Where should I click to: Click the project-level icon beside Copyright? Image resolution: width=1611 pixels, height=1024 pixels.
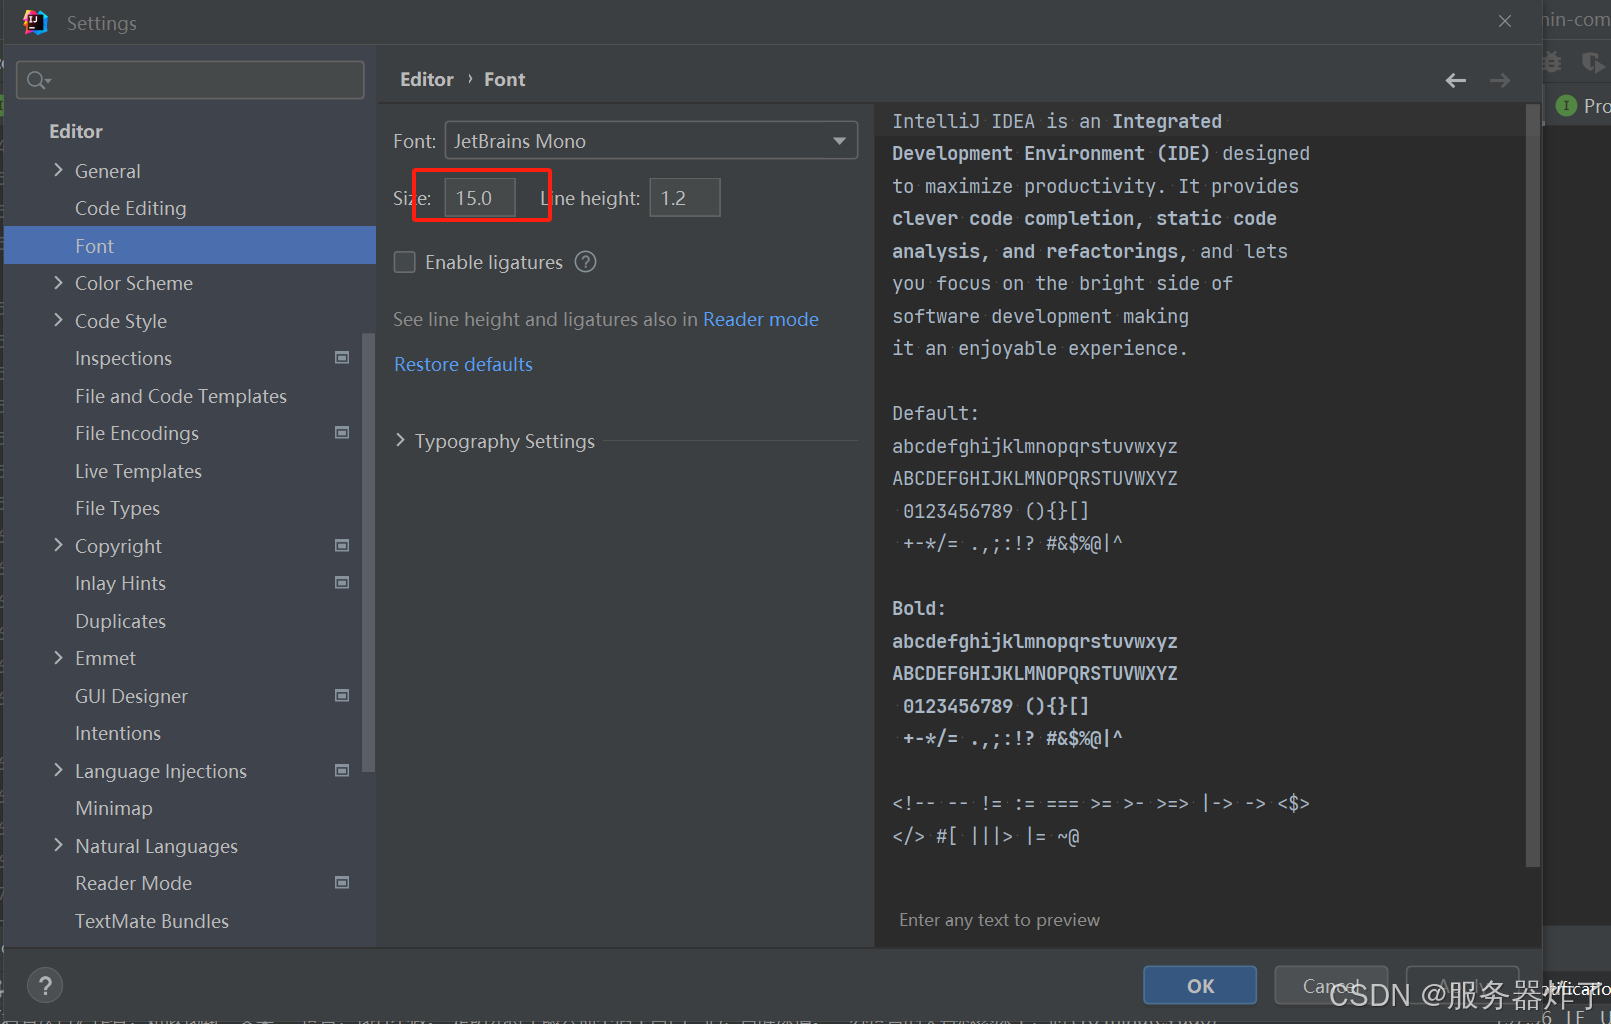pyautogui.click(x=342, y=546)
